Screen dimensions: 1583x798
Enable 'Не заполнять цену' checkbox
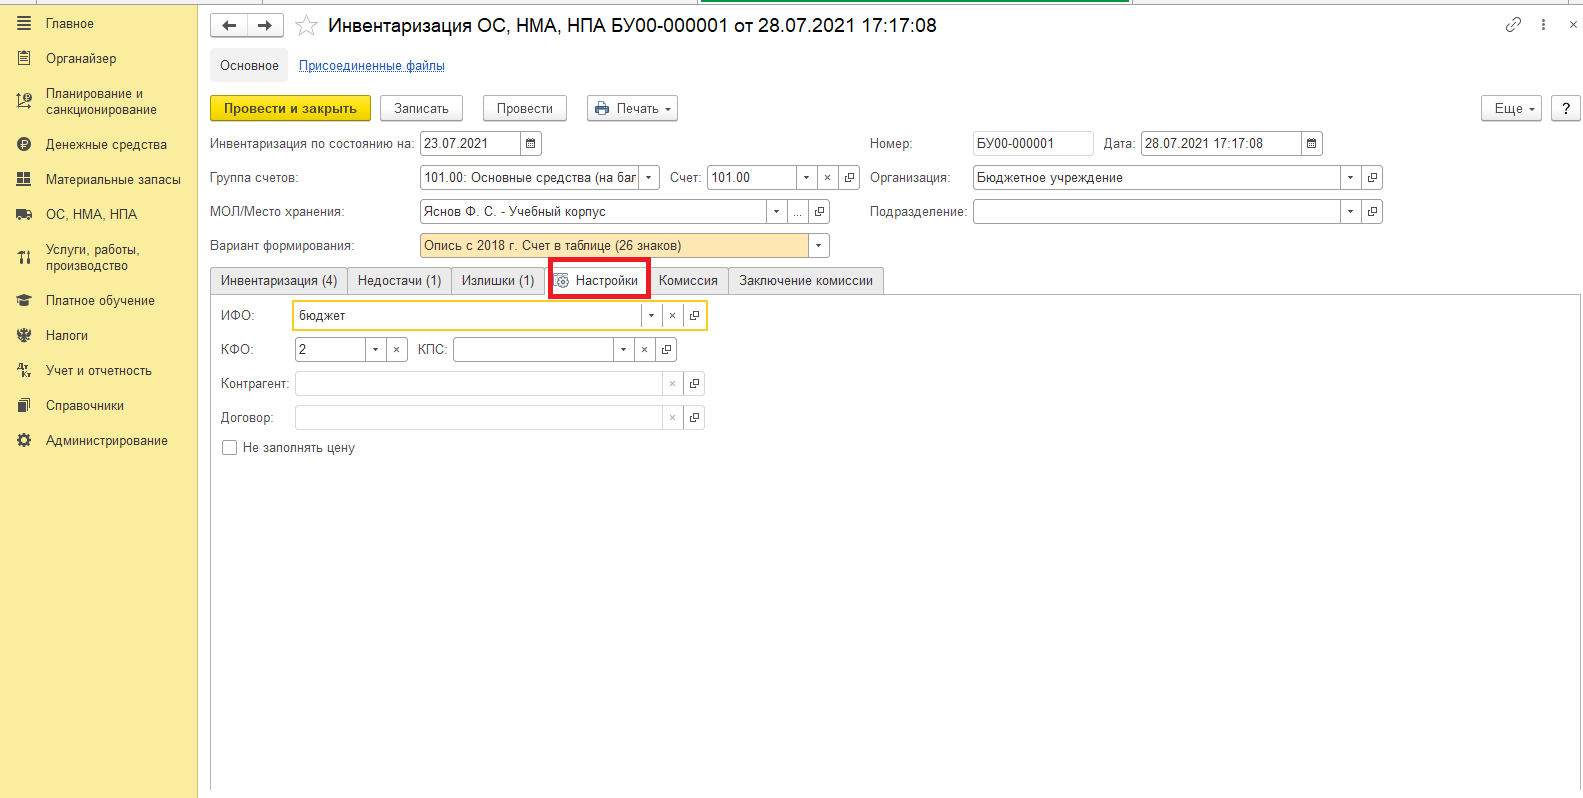(230, 448)
